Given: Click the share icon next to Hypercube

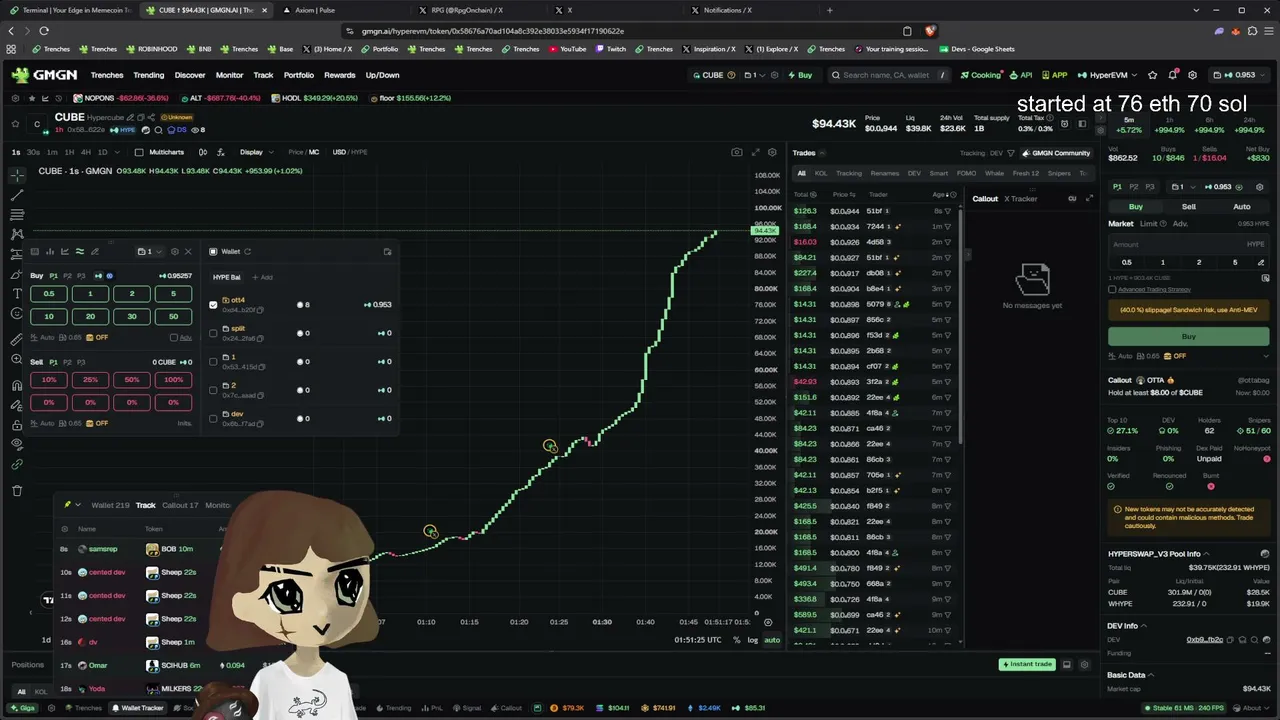Looking at the screenshot, I should pos(151,117).
